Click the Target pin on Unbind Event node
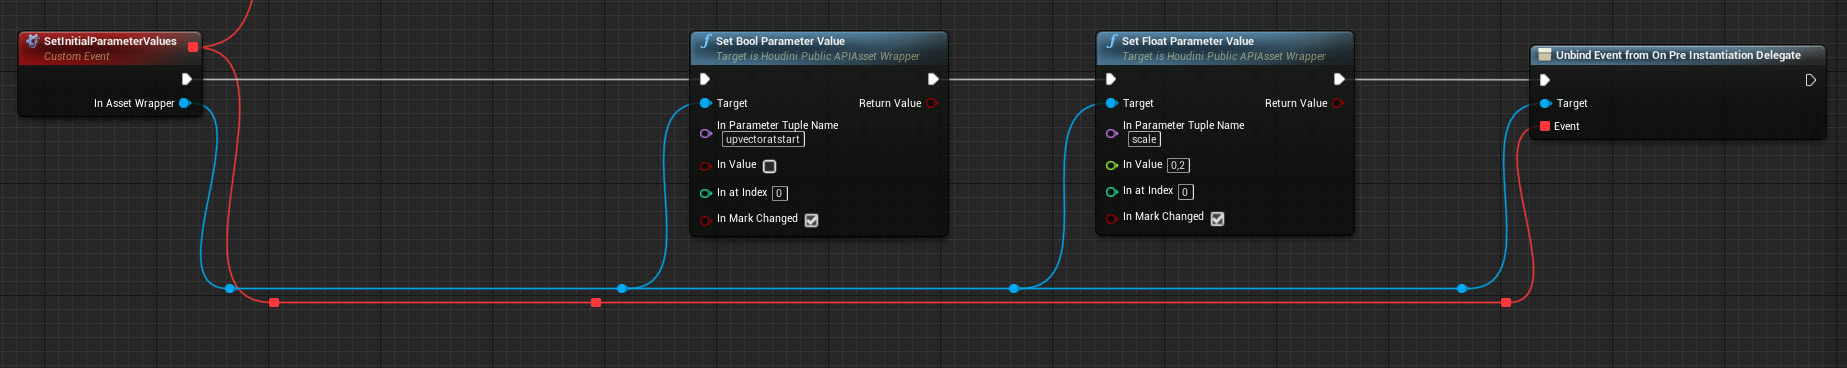The image size is (1847, 368). (1545, 103)
